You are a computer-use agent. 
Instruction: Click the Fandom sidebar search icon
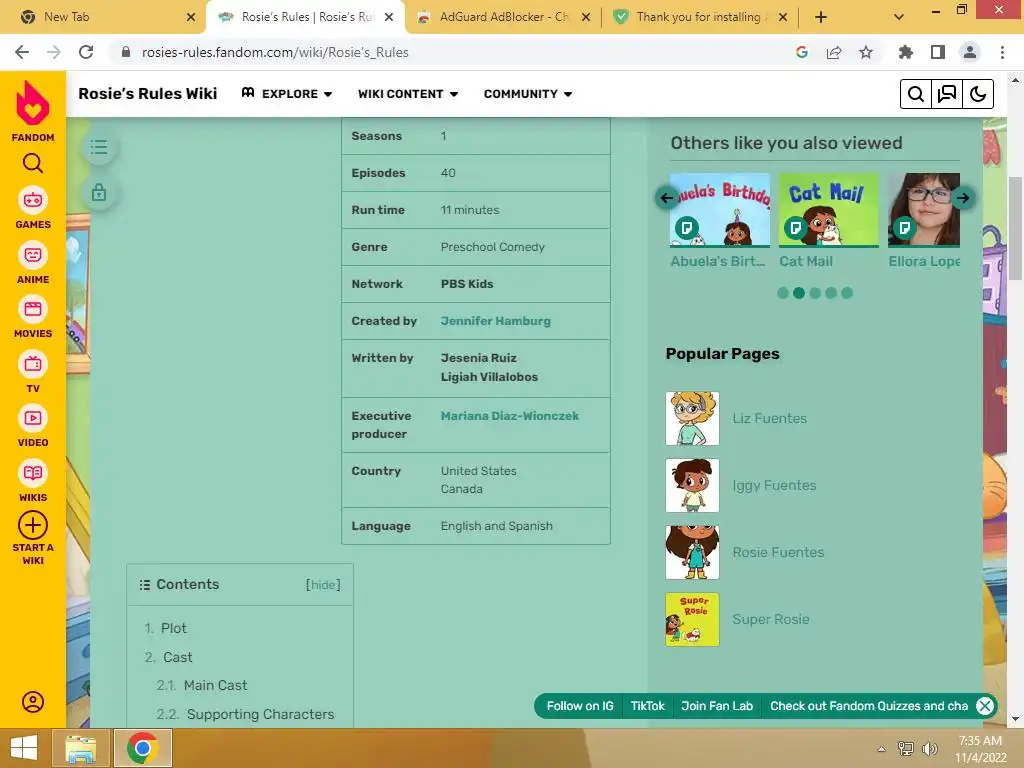[33, 163]
